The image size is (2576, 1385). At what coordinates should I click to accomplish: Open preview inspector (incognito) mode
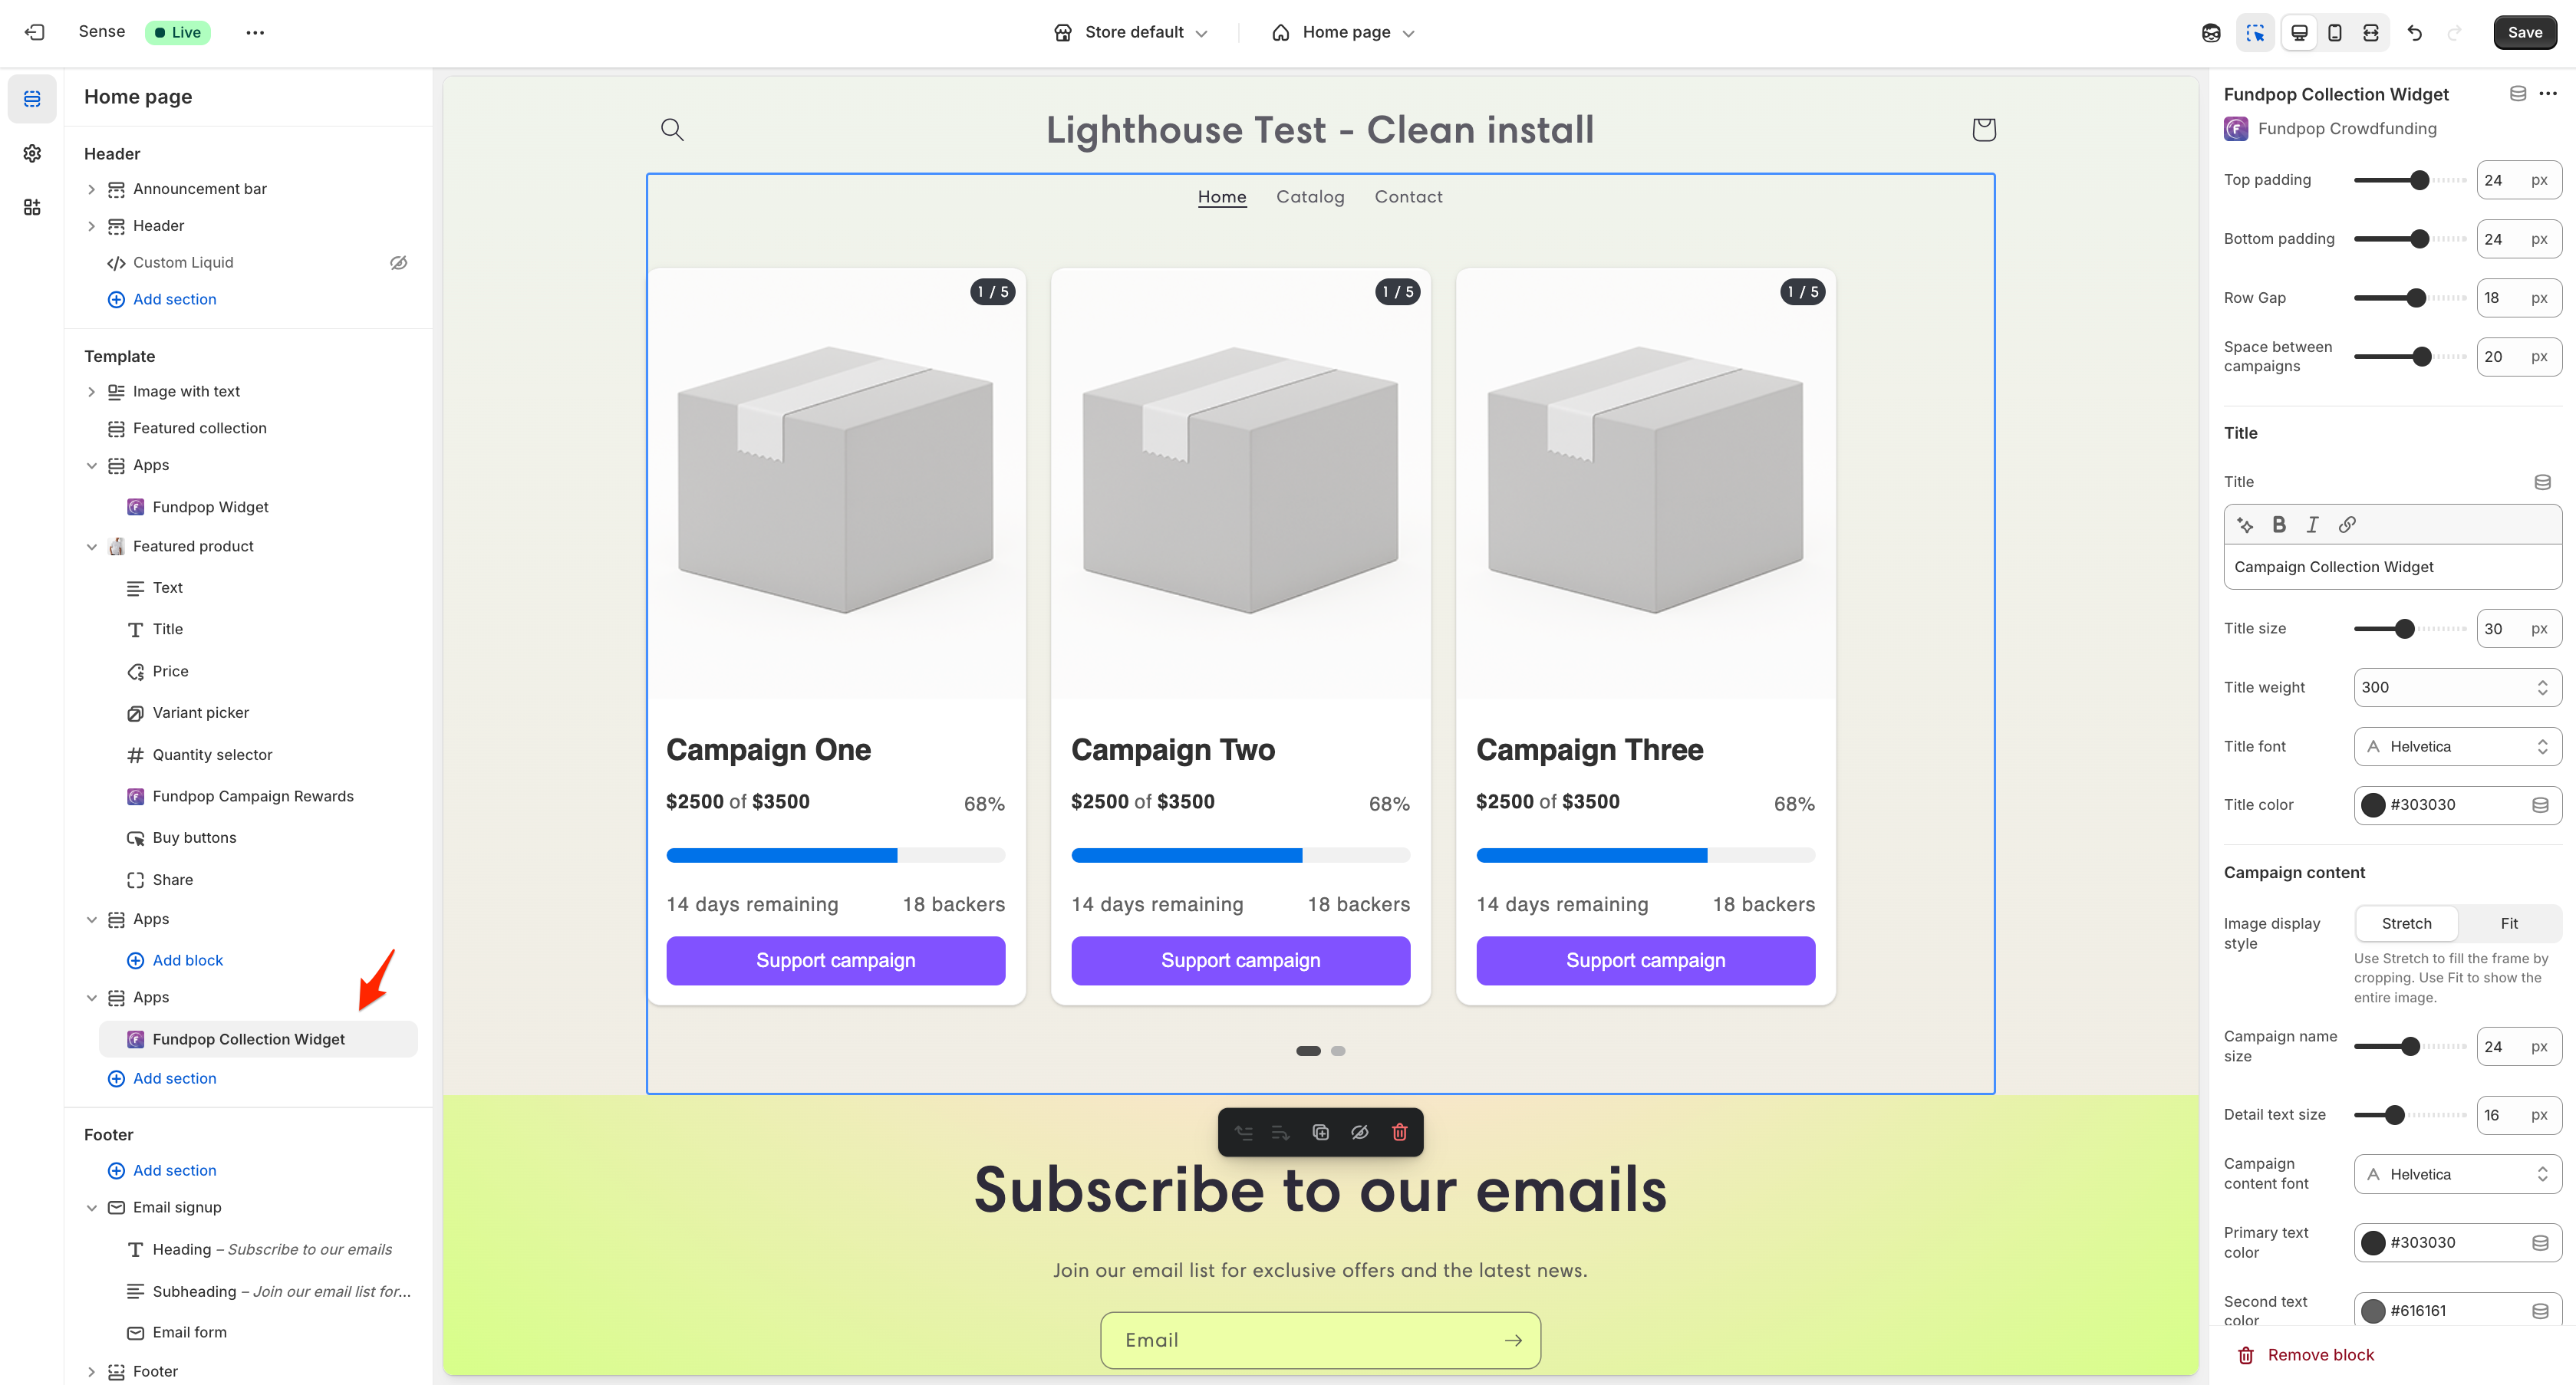[x=2210, y=32]
